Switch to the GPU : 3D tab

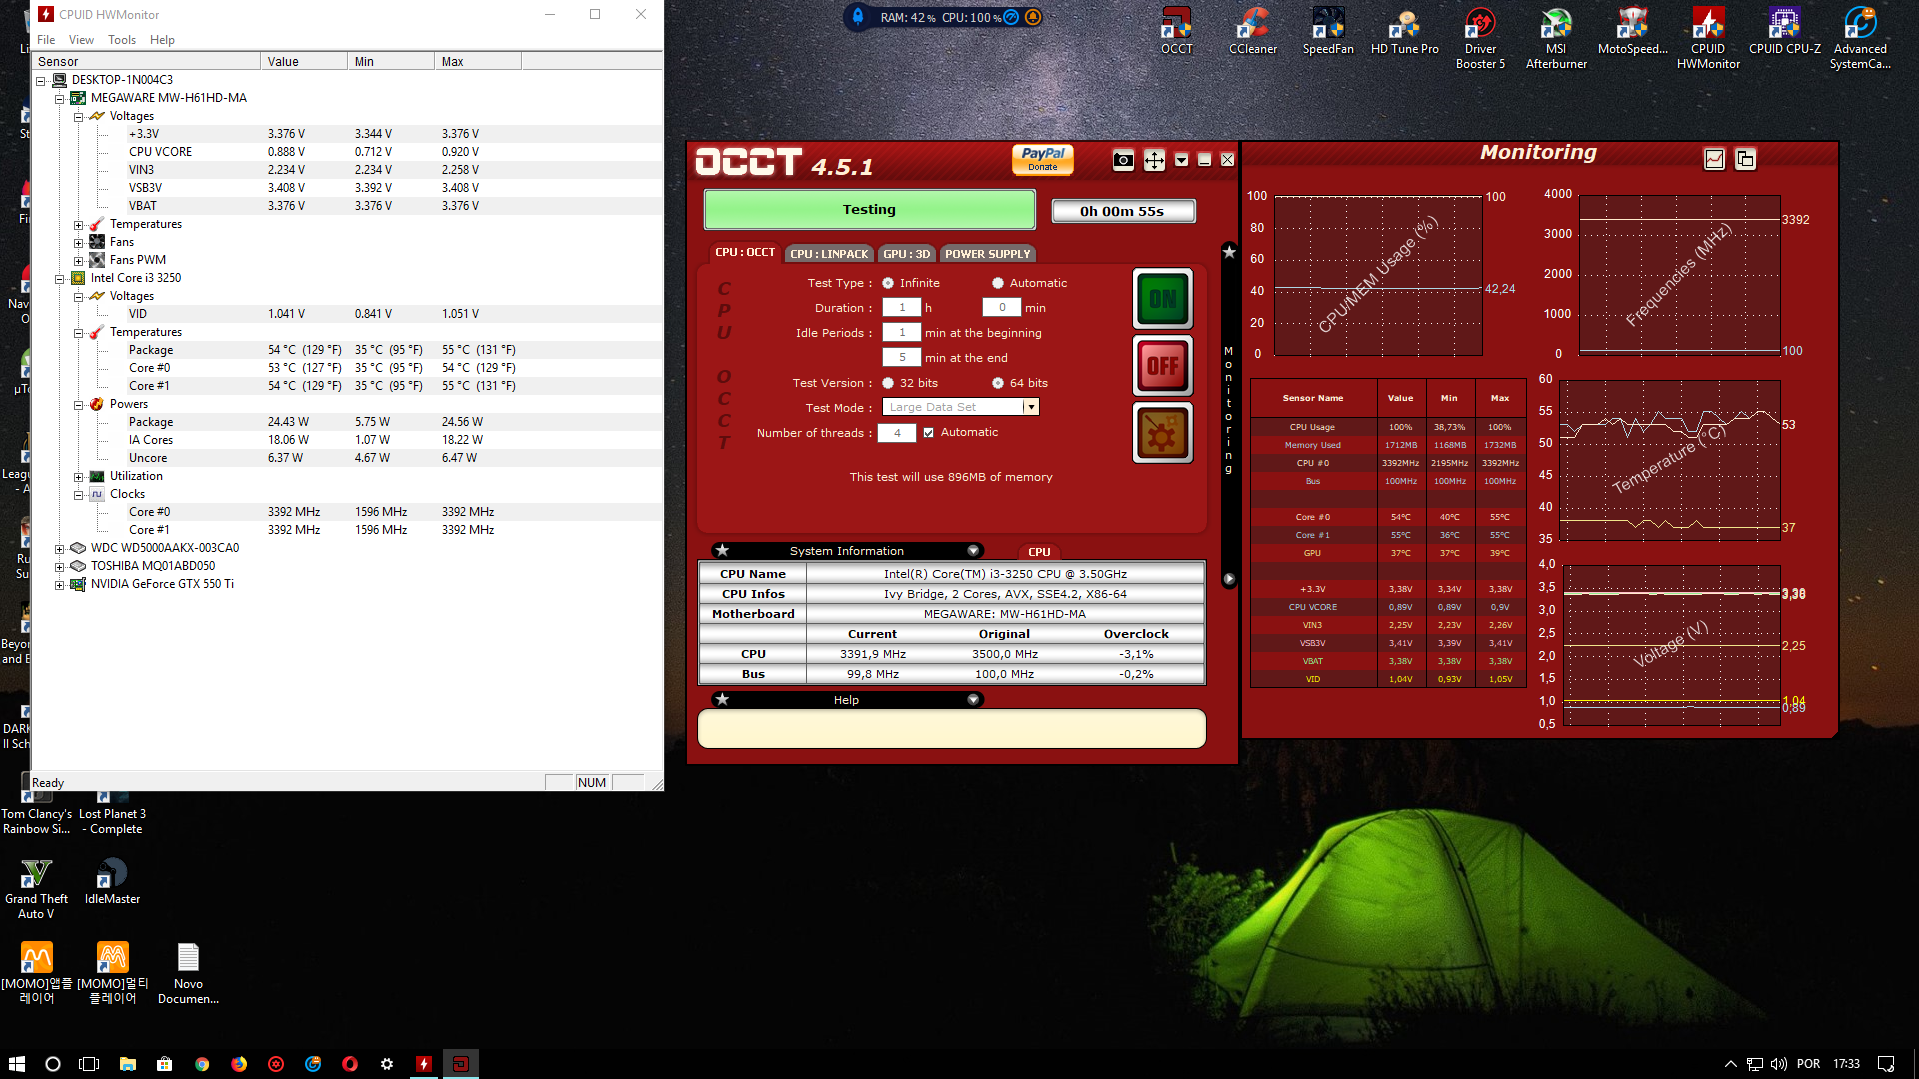click(x=906, y=254)
